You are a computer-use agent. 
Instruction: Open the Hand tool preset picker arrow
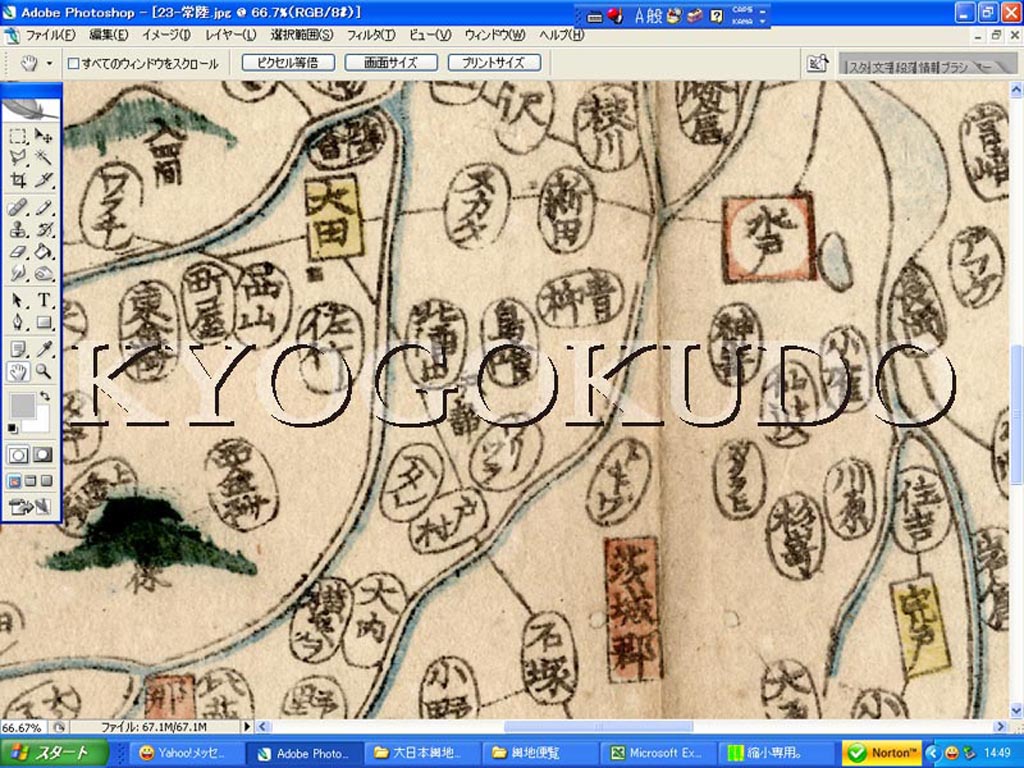[x=49, y=63]
